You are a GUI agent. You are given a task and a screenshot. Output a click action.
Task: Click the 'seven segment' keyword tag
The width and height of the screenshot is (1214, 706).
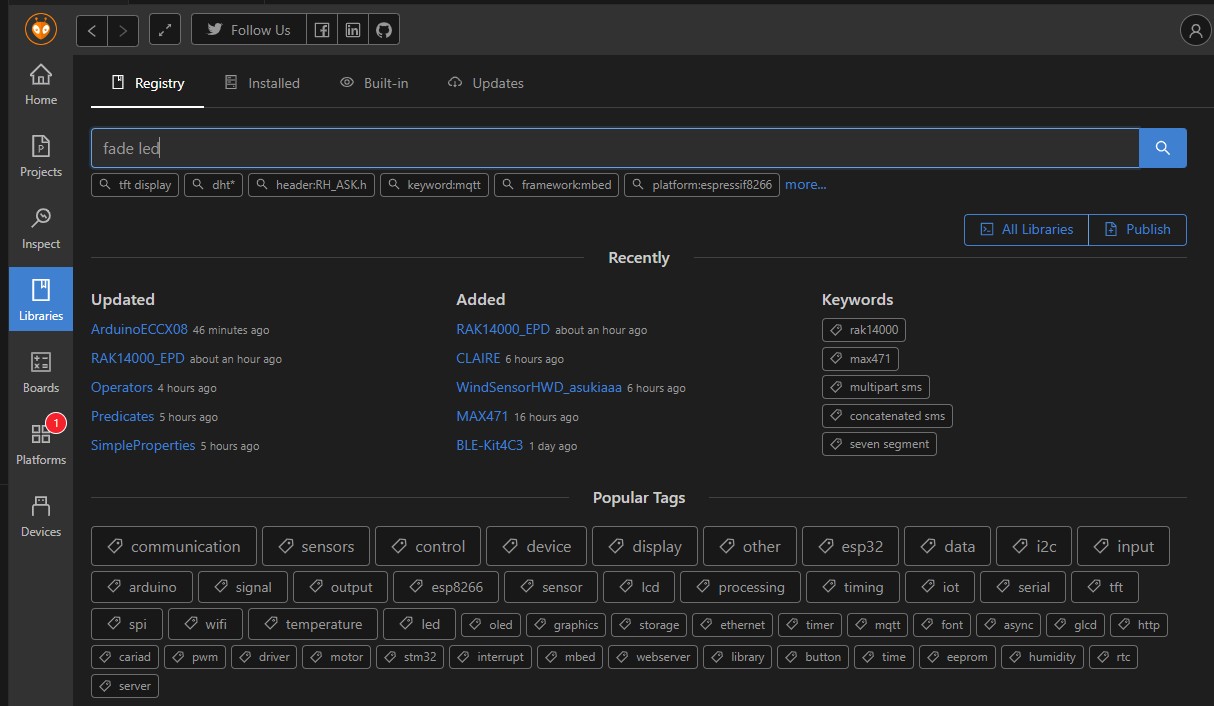click(x=879, y=444)
